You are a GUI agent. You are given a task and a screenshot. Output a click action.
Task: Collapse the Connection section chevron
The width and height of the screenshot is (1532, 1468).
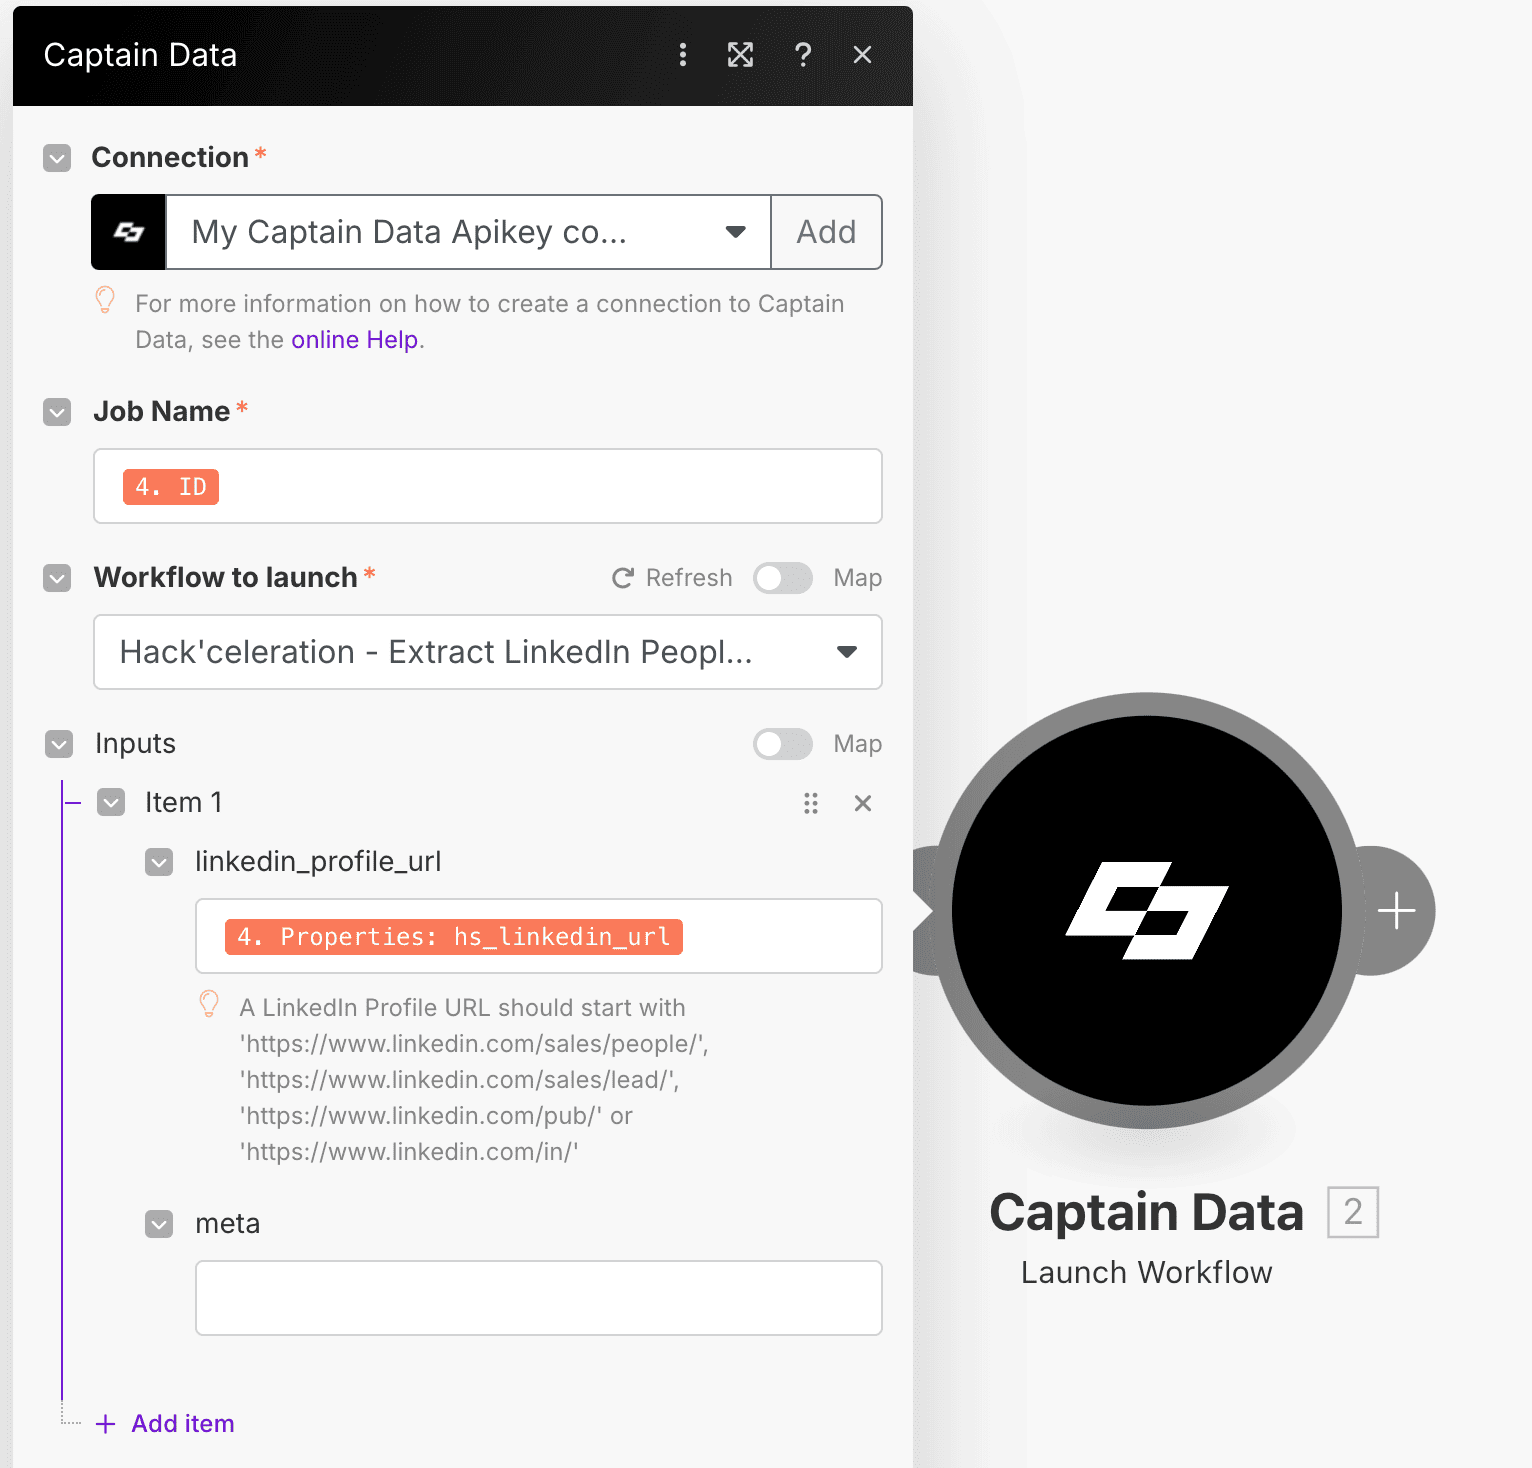pyautogui.click(x=57, y=158)
